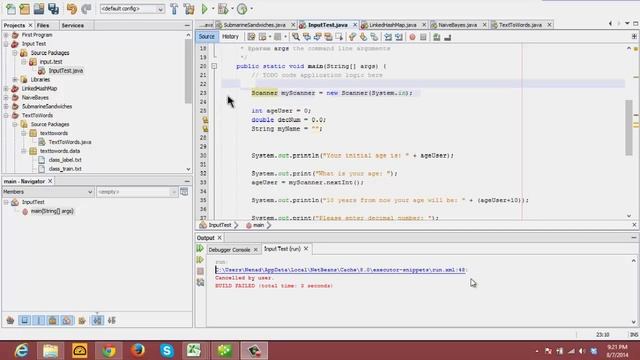
Task: Open the Run Project dropdown arrow
Action: click(x=213, y=9)
